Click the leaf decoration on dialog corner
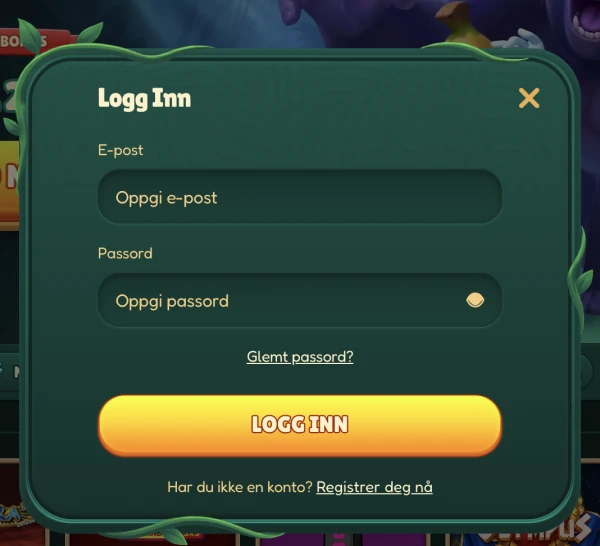The width and height of the screenshot is (600, 546). pos(31,36)
